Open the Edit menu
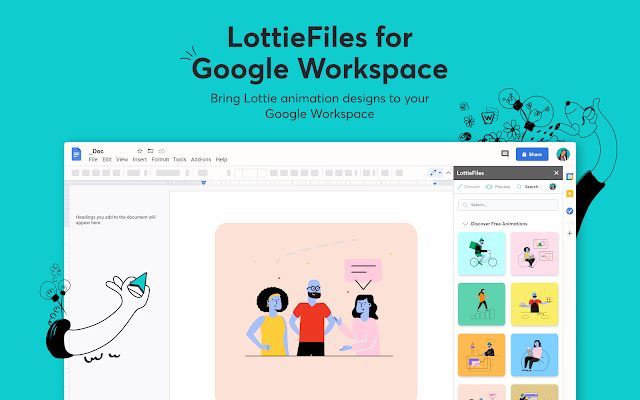 (x=107, y=160)
